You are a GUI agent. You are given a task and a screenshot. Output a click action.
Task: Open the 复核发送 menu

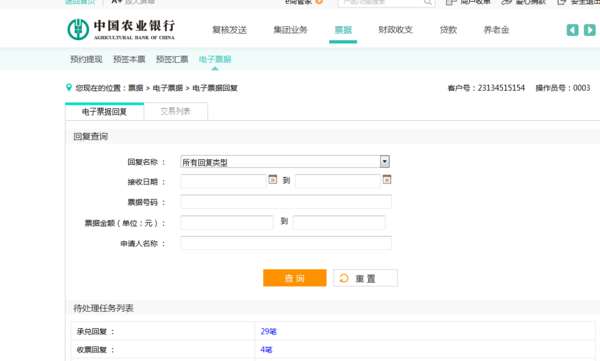(230, 30)
